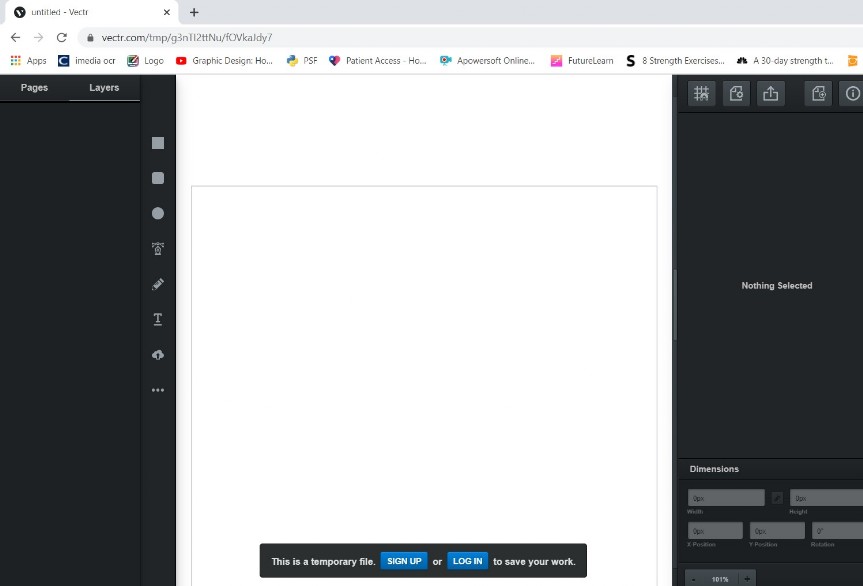
Task: Click the Width input field
Action: tap(726, 498)
